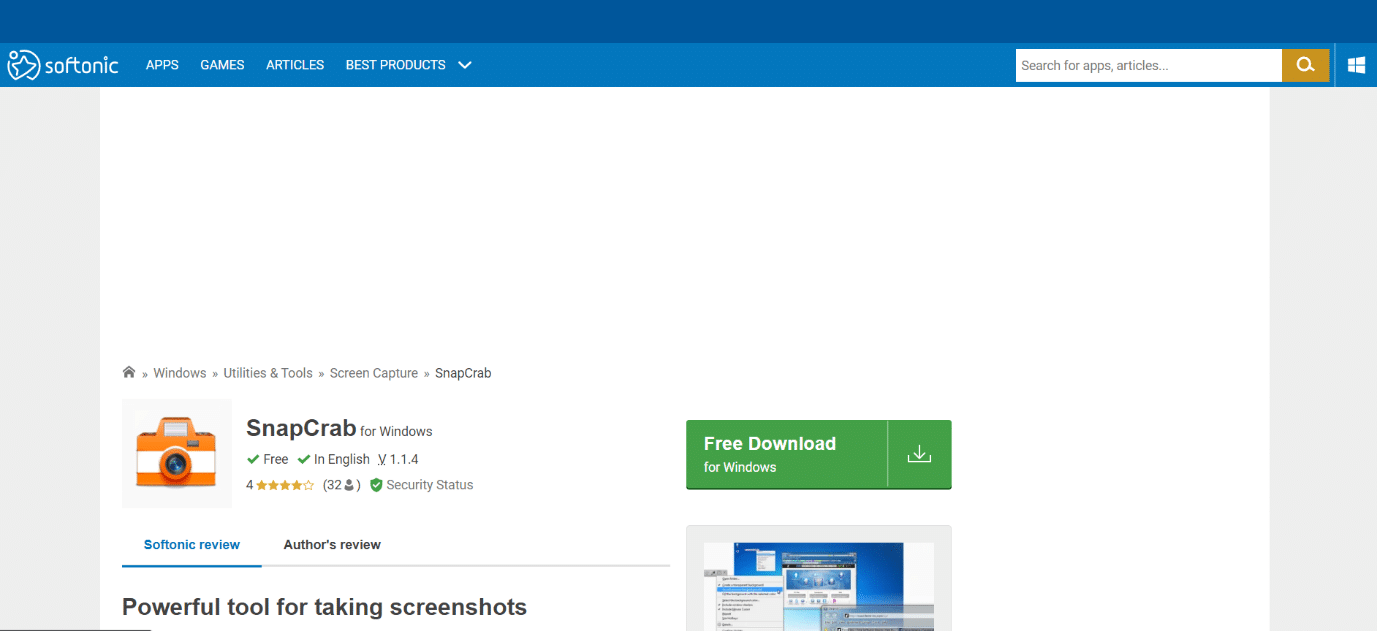
Task: Switch to Softonic review tab
Action: coord(192,545)
